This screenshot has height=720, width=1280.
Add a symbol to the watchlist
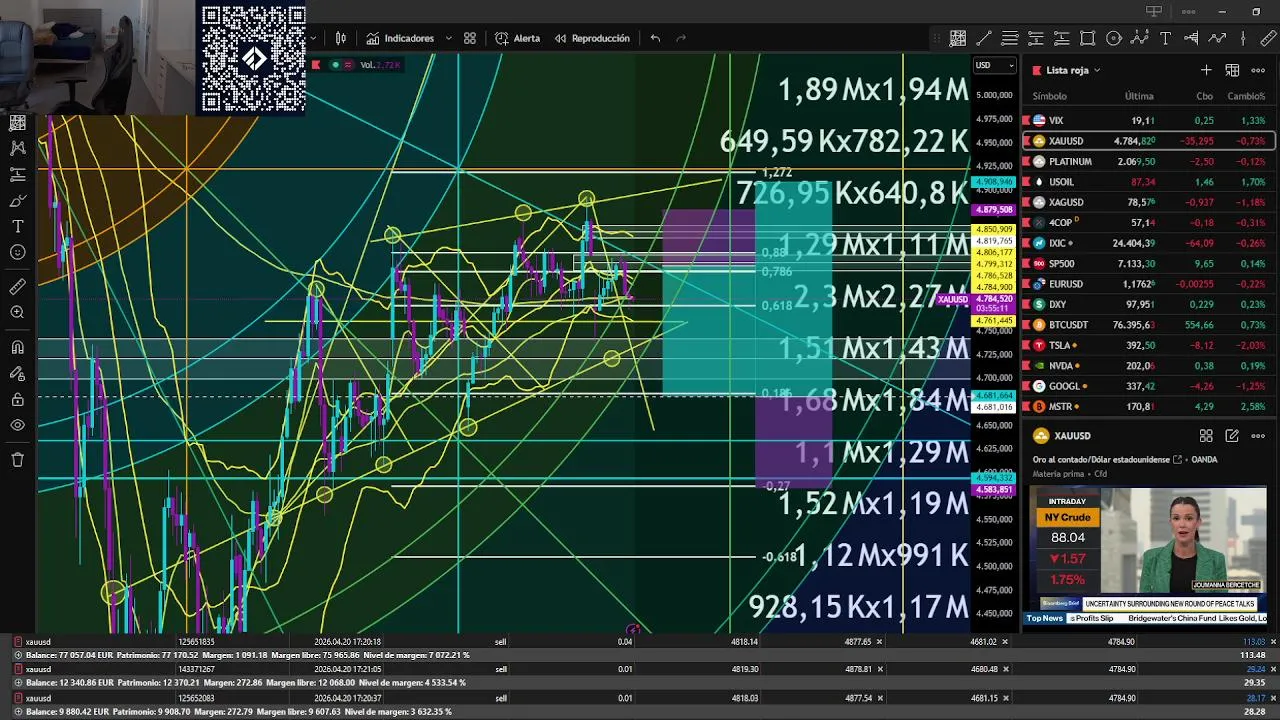(1206, 70)
